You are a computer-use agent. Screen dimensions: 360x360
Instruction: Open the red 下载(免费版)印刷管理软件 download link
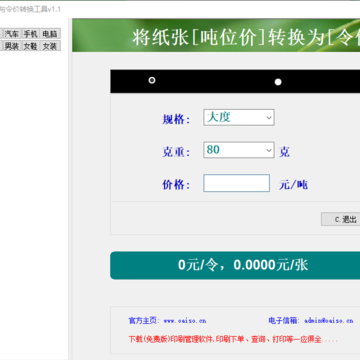233,340
